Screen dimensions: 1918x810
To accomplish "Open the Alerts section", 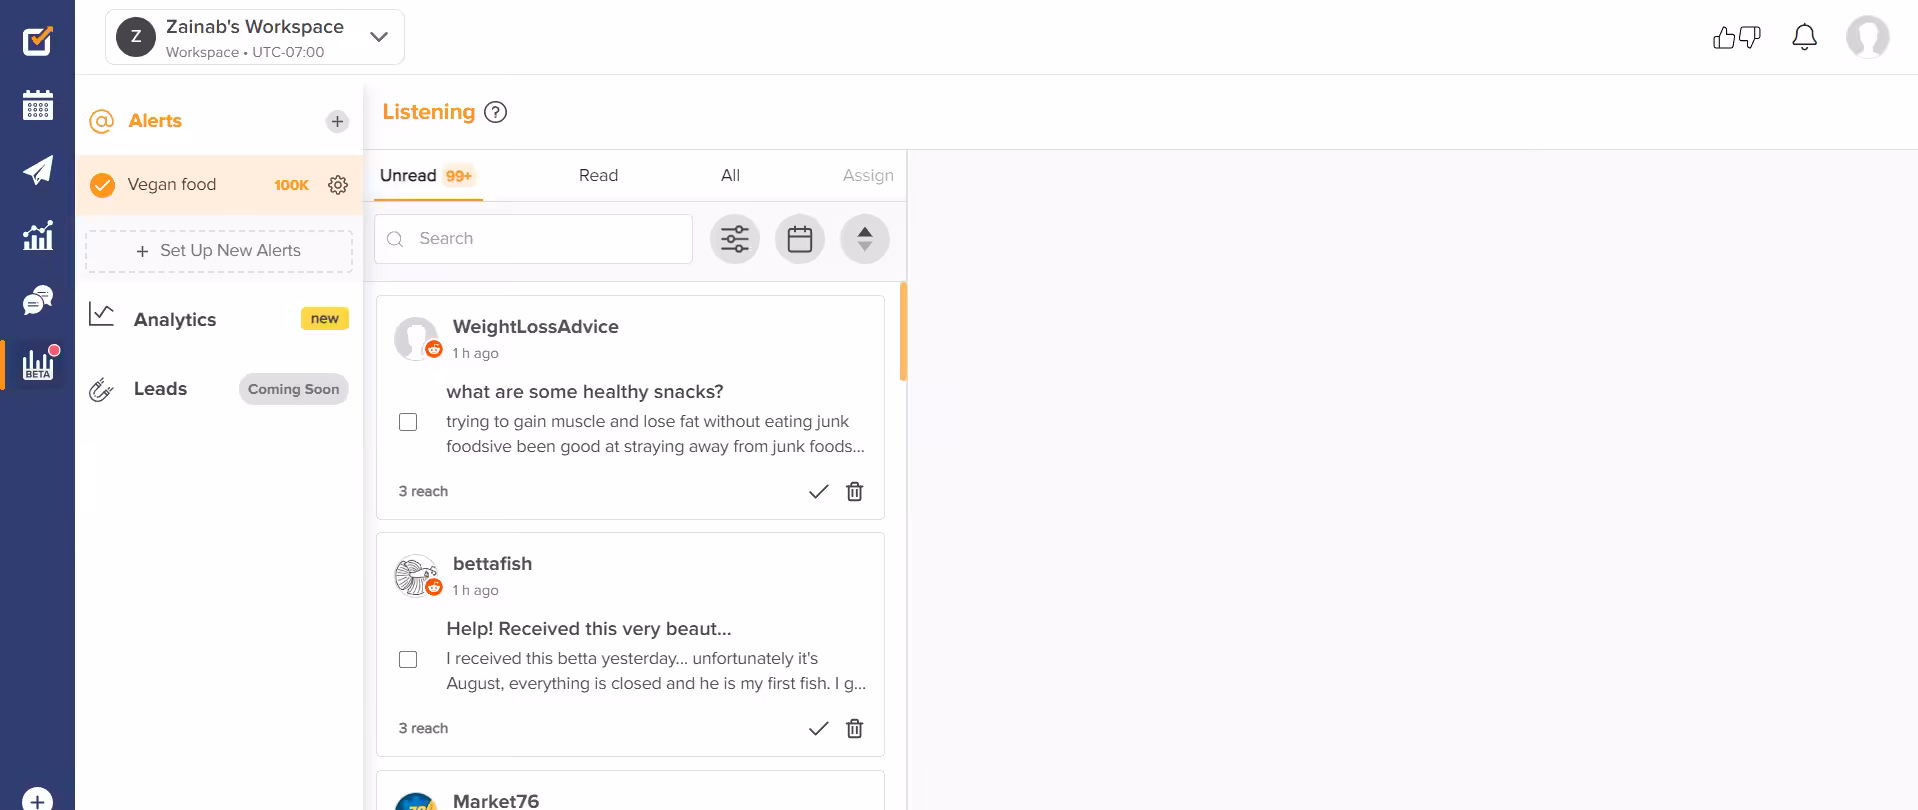I will [x=155, y=121].
